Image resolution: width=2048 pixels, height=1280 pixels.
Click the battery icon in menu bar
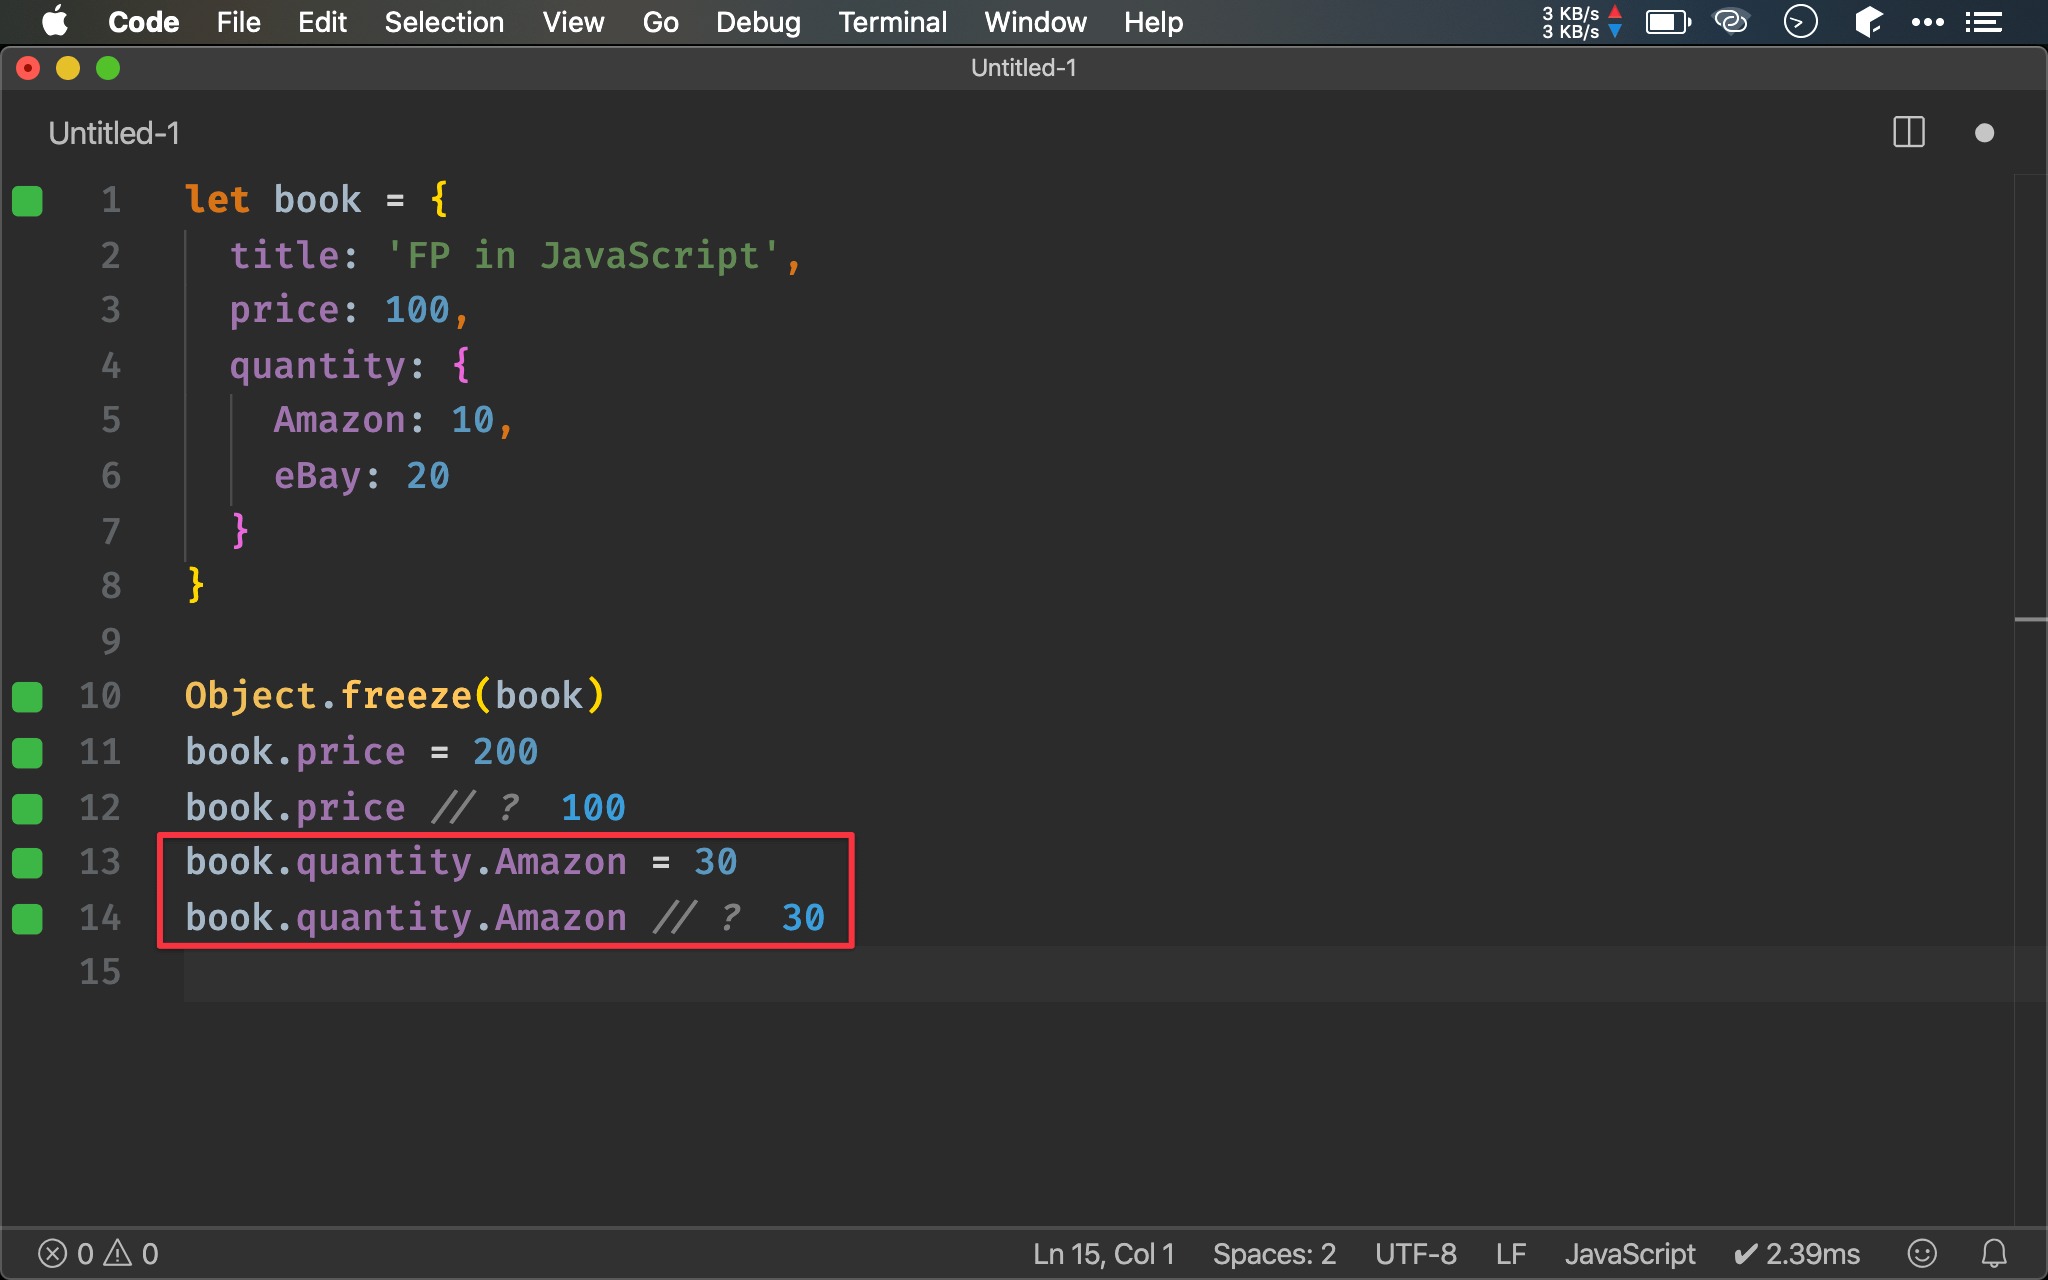[1667, 22]
